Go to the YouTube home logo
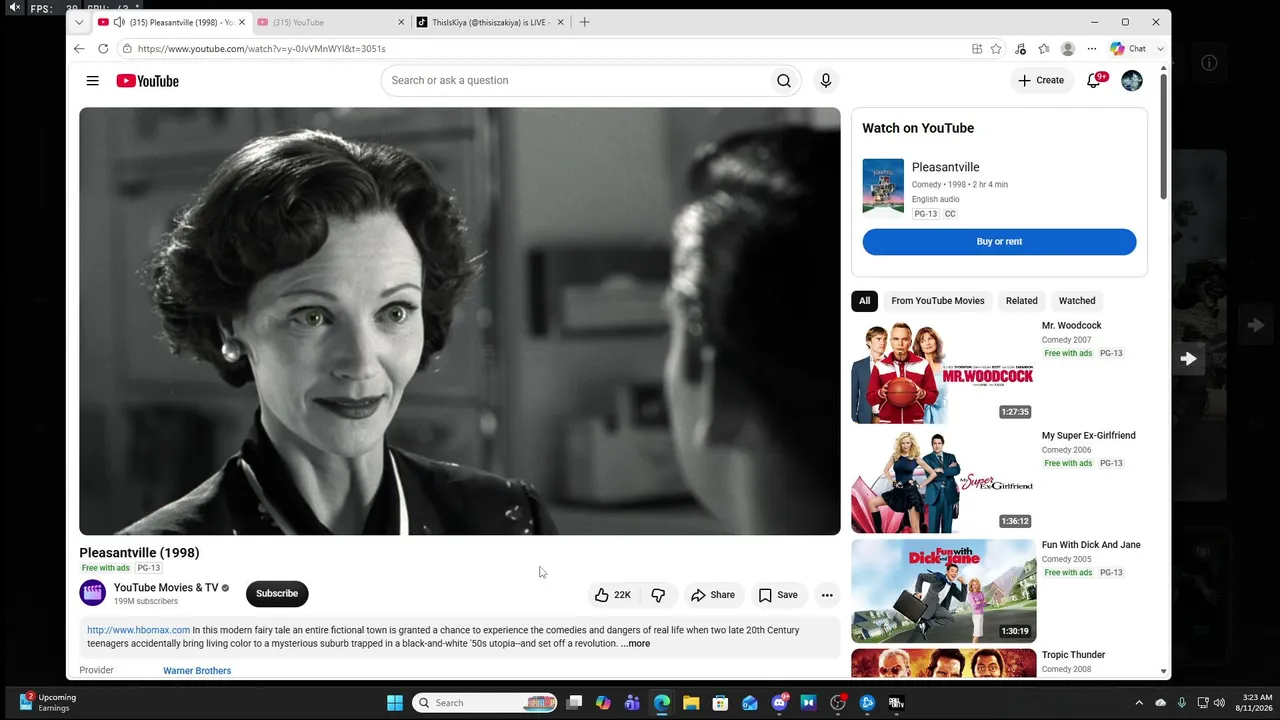This screenshot has width=1280, height=720. (147, 81)
